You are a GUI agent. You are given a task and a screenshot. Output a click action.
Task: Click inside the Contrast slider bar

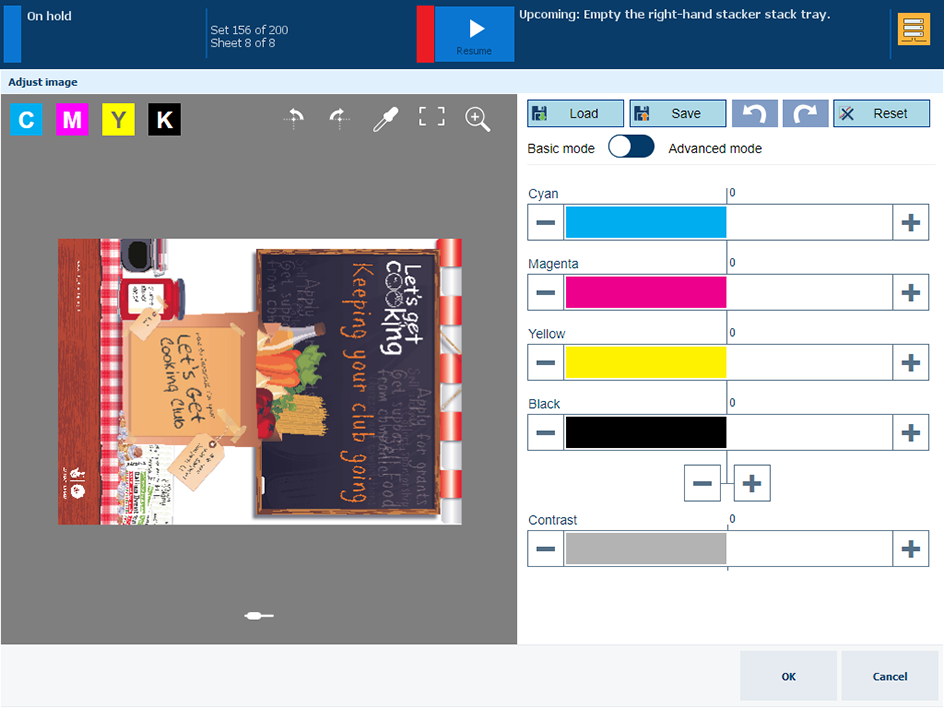[x=727, y=549]
